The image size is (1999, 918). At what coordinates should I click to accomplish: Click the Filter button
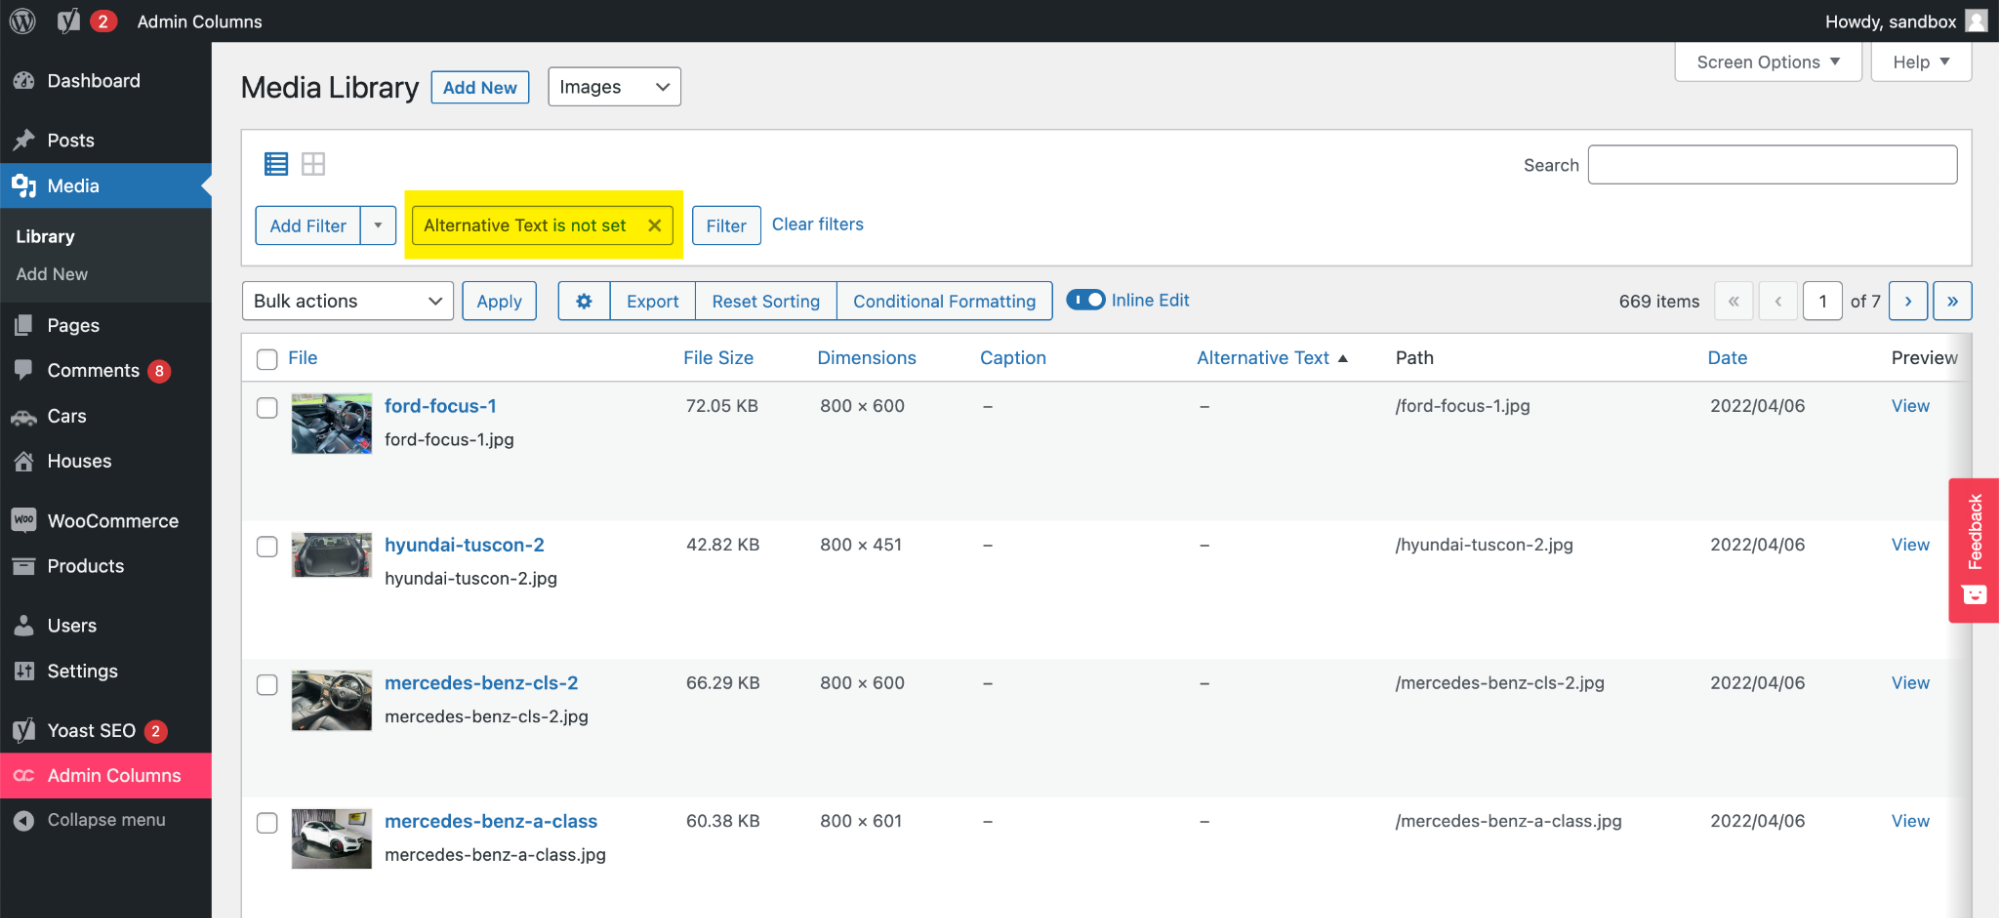click(726, 226)
